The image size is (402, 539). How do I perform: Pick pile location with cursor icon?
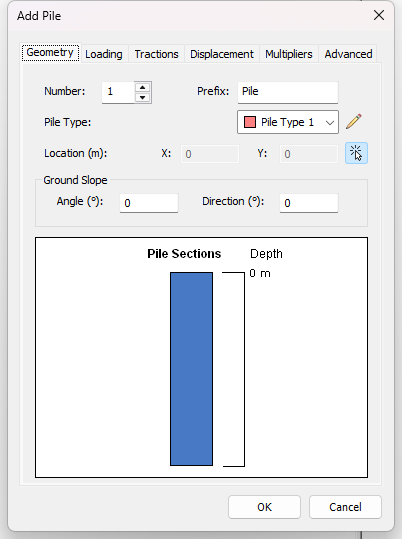click(x=356, y=153)
